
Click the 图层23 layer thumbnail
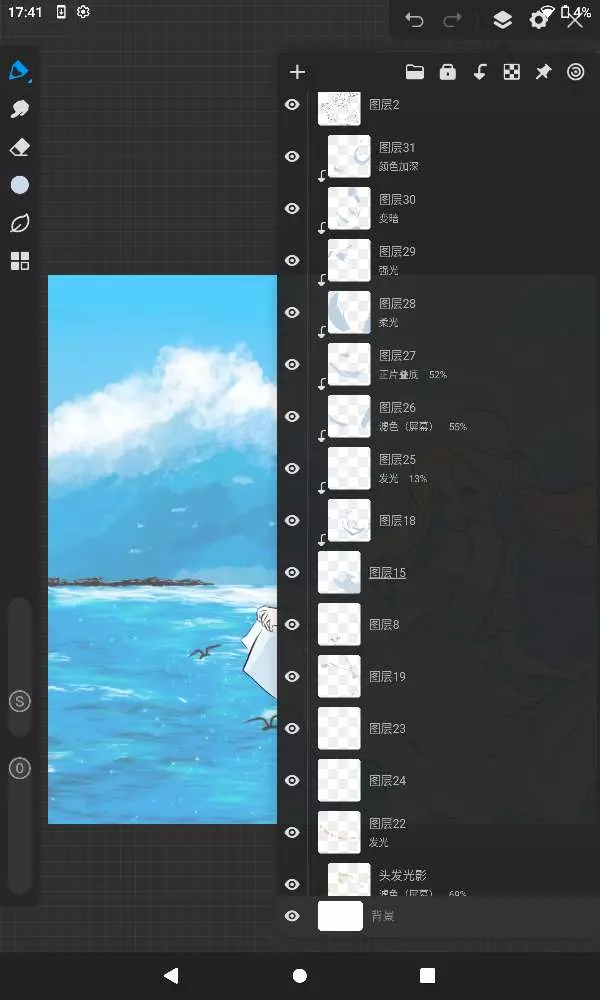click(339, 728)
